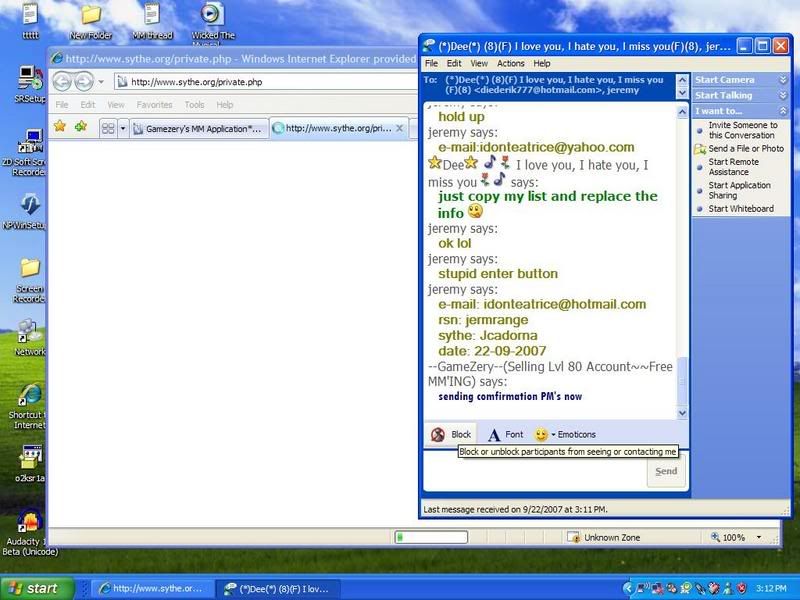Expand hidden system tray icons arrow
The width and height of the screenshot is (800, 600).
(627, 589)
